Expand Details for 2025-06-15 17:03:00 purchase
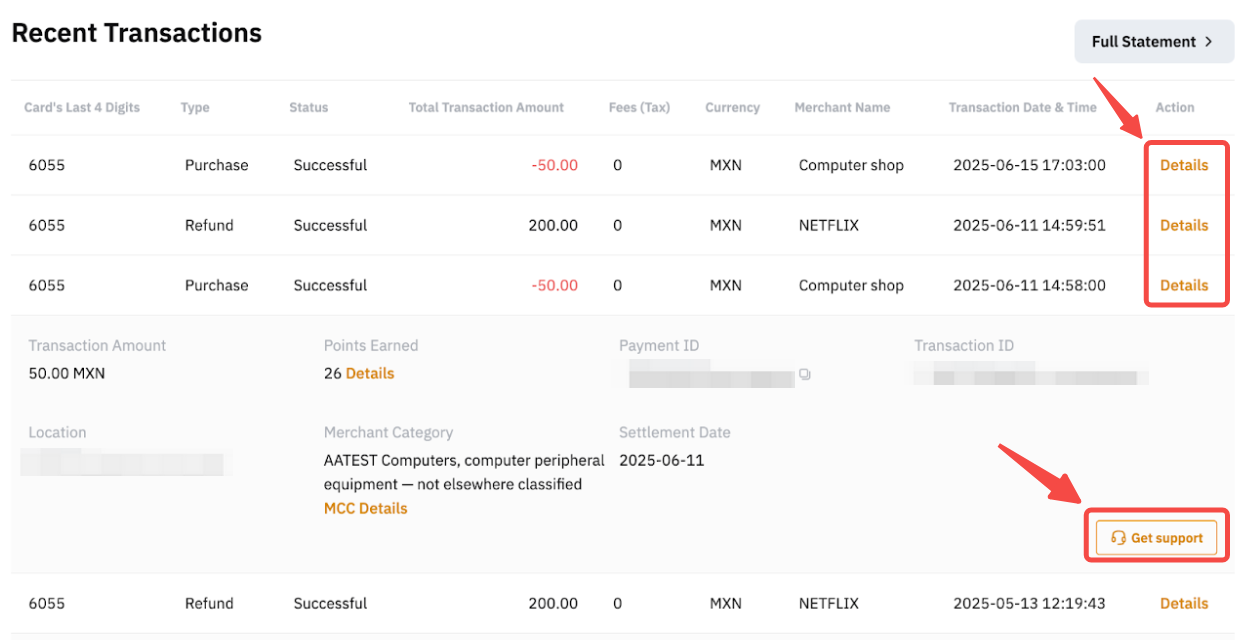Image resolution: width=1250 pixels, height=640 pixels. coord(1184,165)
